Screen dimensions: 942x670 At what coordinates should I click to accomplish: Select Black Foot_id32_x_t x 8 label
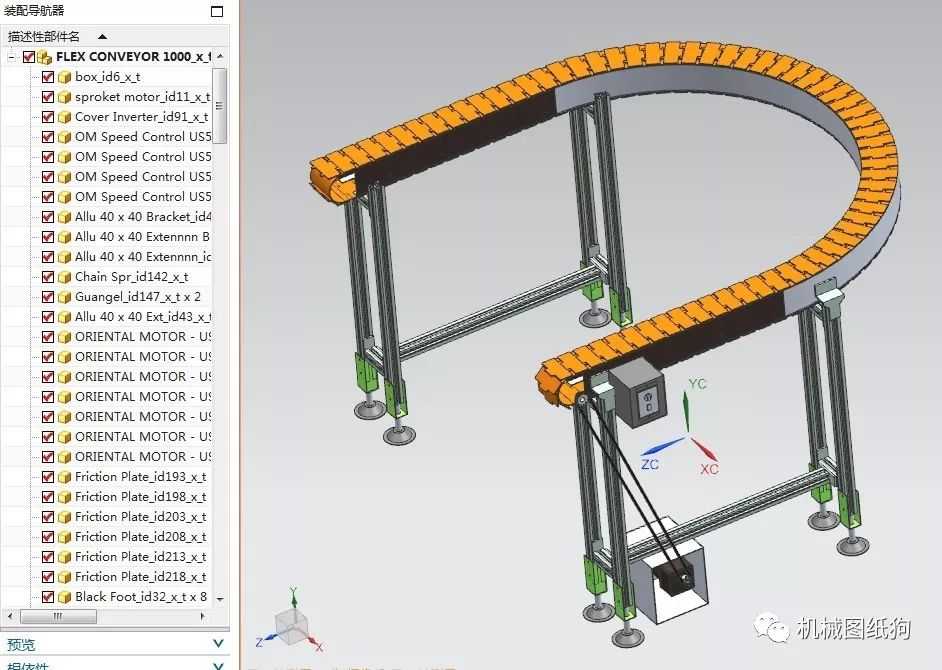(141, 597)
